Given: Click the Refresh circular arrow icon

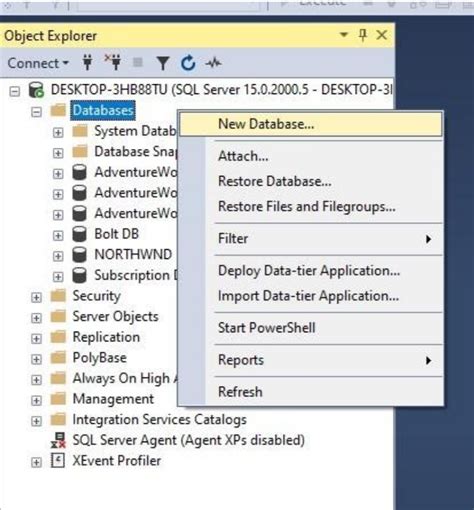Looking at the screenshot, I should (x=188, y=63).
